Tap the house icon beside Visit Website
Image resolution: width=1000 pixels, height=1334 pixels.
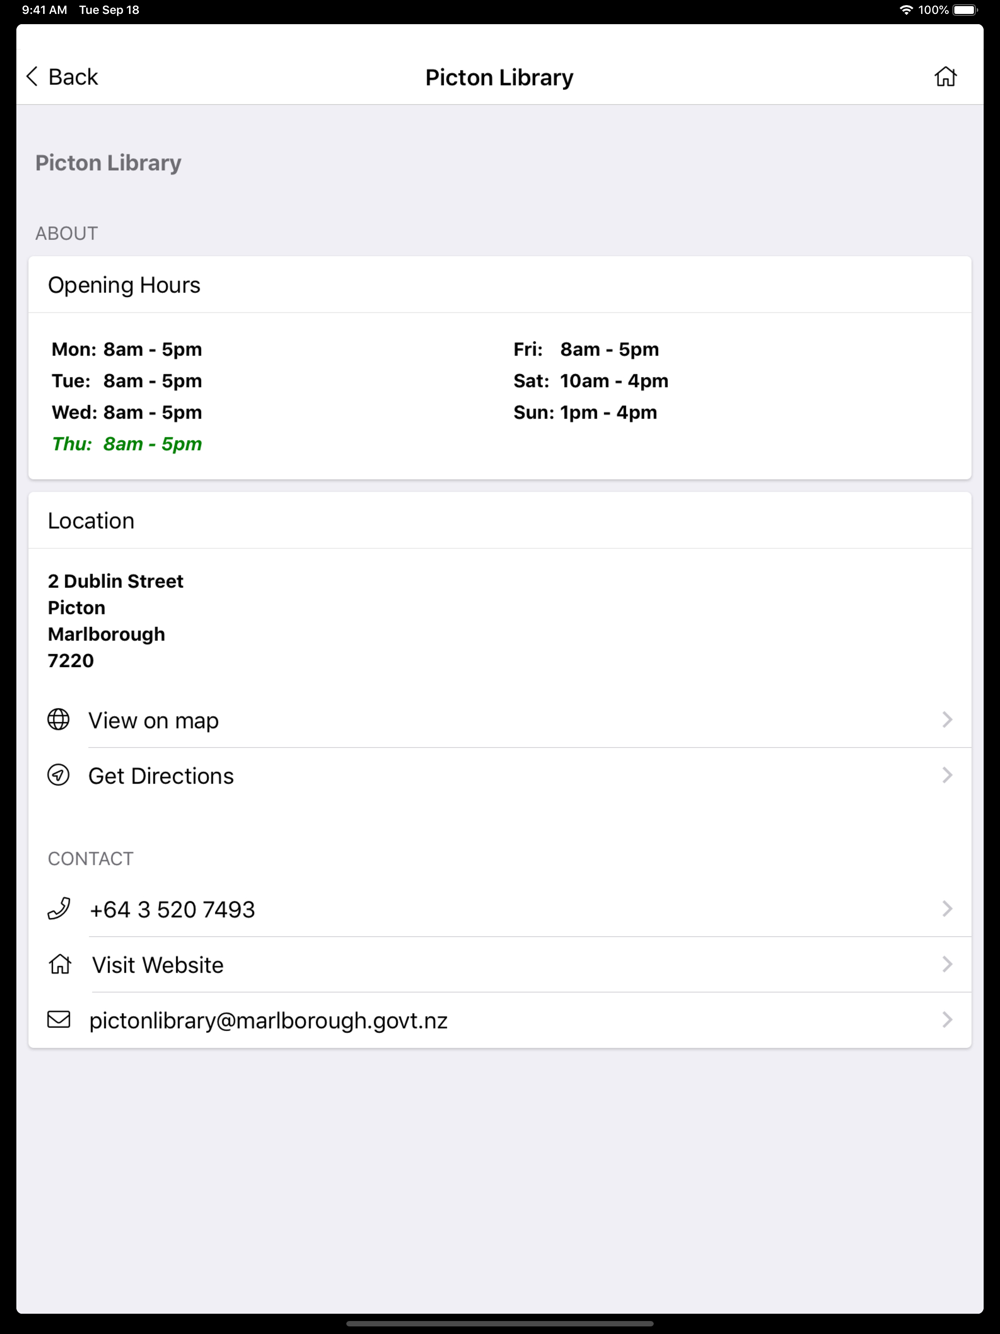point(60,964)
